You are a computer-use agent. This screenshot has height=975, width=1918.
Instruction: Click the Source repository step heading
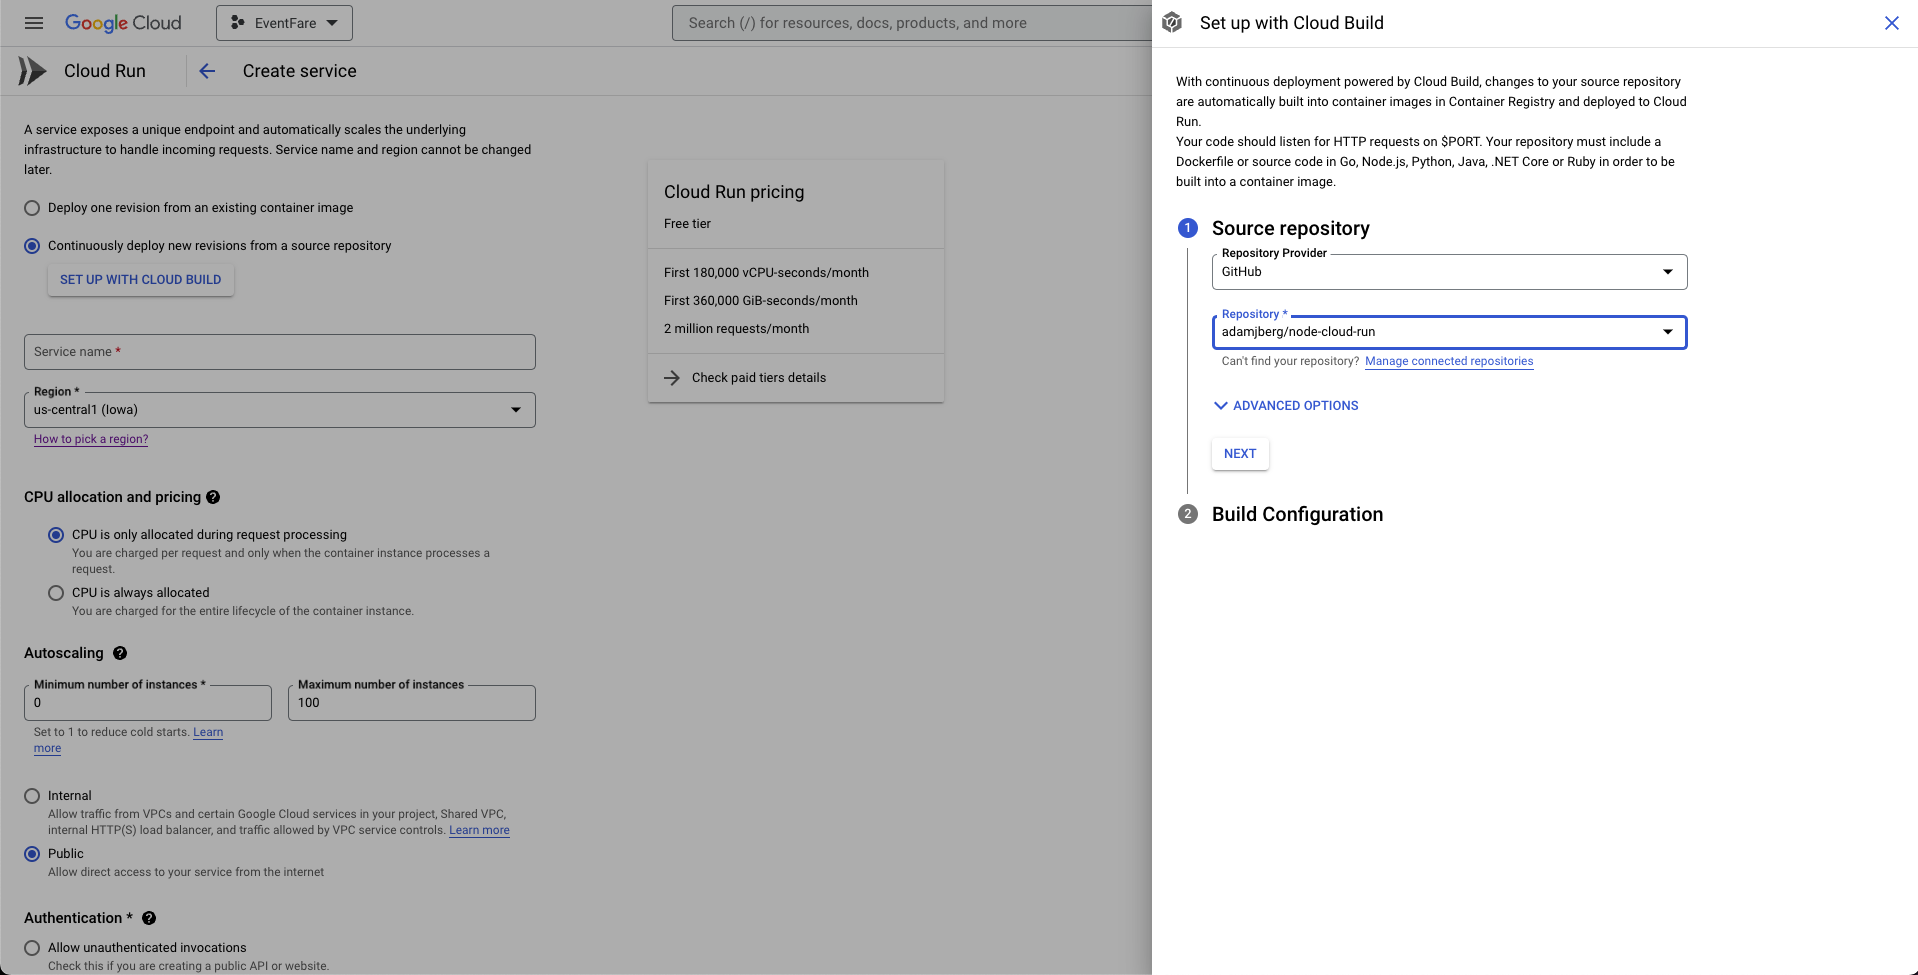tap(1290, 228)
